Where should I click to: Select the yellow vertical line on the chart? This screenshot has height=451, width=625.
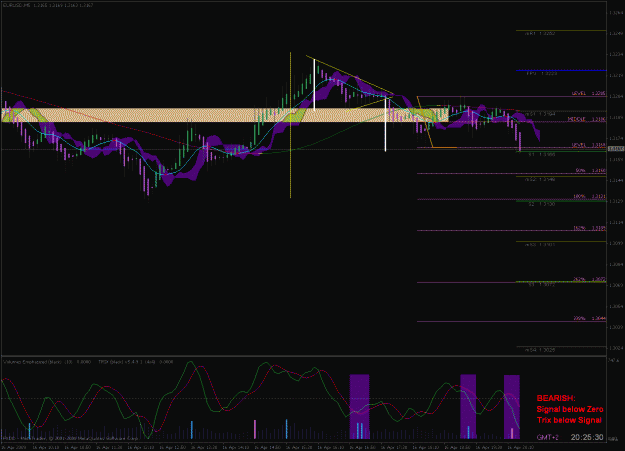pyautogui.click(x=291, y=125)
